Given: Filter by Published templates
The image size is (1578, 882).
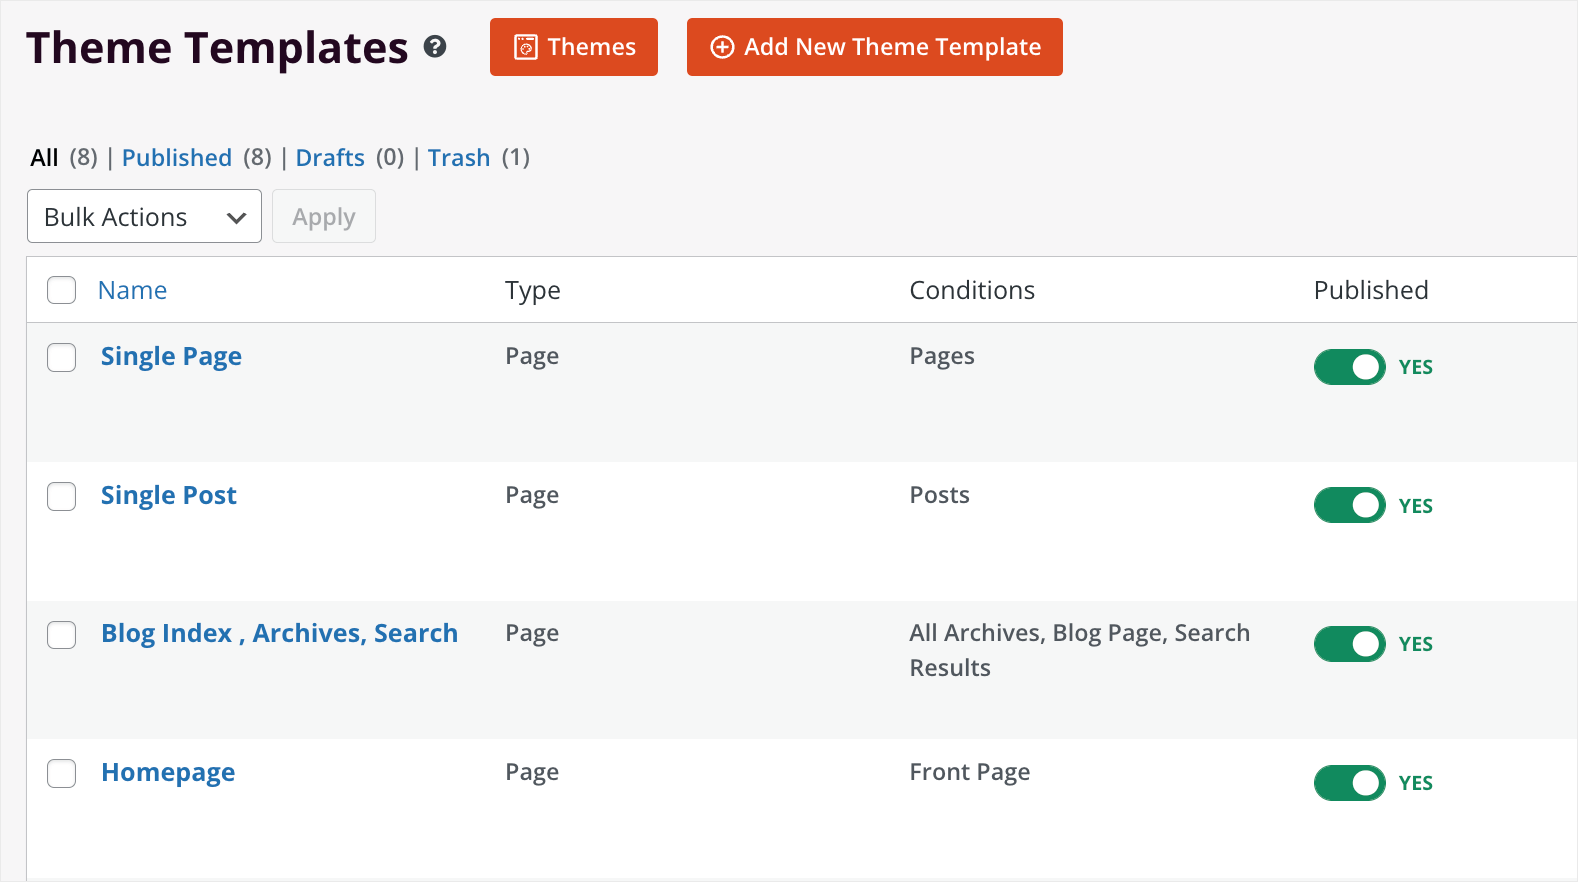Looking at the screenshot, I should tap(177, 158).
